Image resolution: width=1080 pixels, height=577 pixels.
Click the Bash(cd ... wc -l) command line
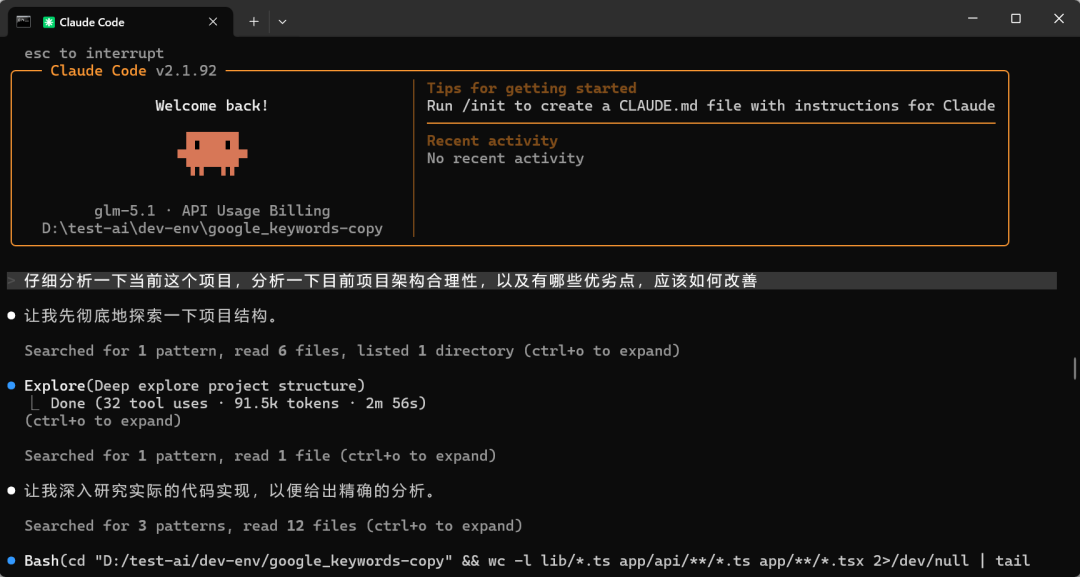point(527,561)
